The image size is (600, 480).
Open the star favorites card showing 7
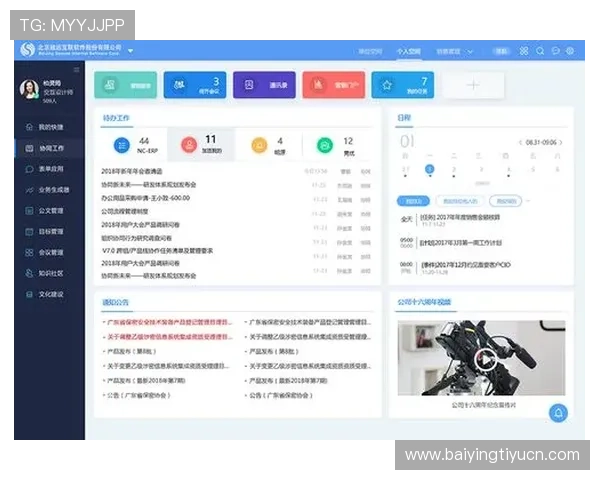[403, 85]
